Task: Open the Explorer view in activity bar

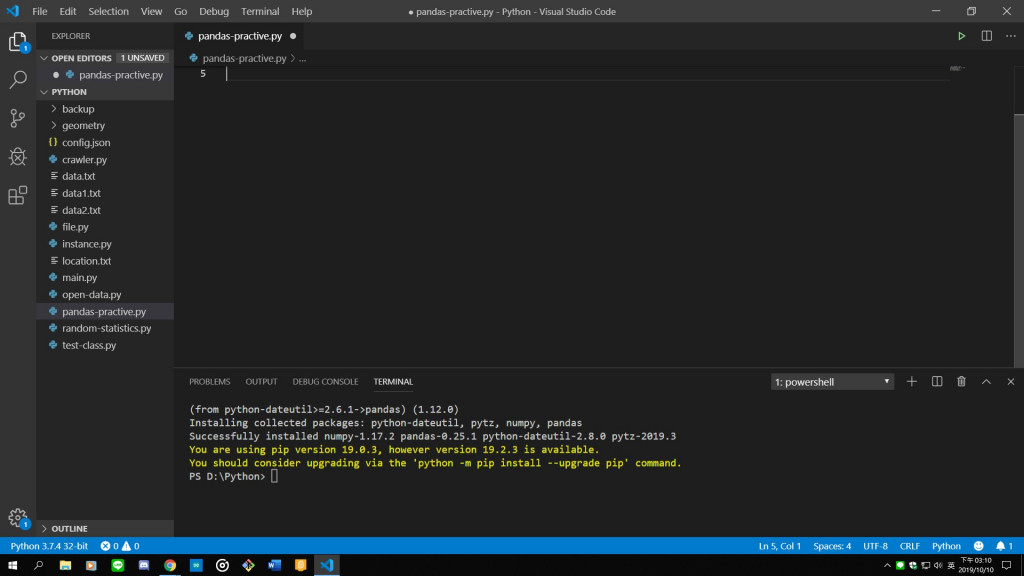Action: pyautogui.click(x=18, y=42)
